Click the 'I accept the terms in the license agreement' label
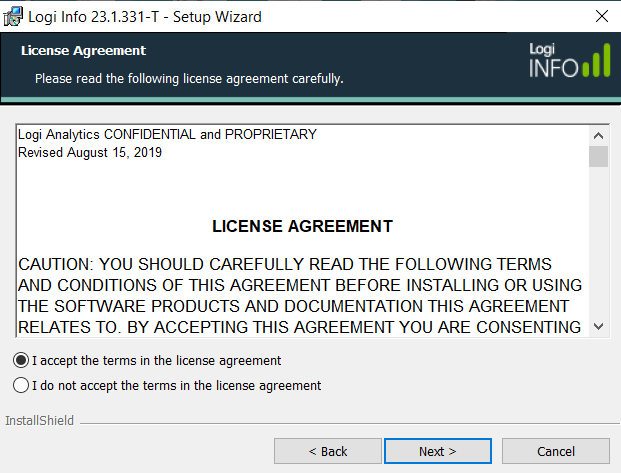 pyautogui.click(x=156, y=360)
